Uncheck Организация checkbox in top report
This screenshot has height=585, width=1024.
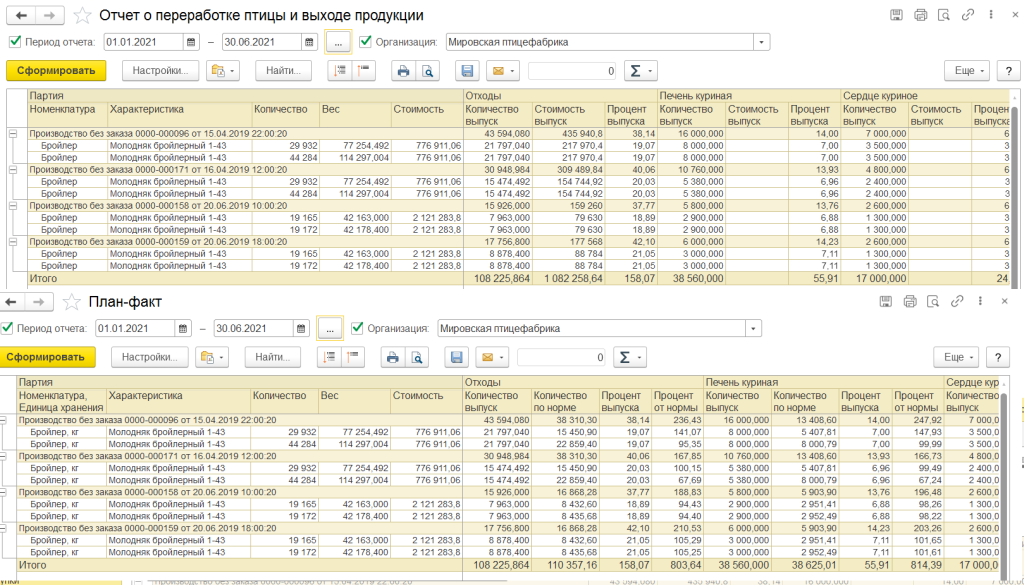pyautogui.click(x=365, y=42)
